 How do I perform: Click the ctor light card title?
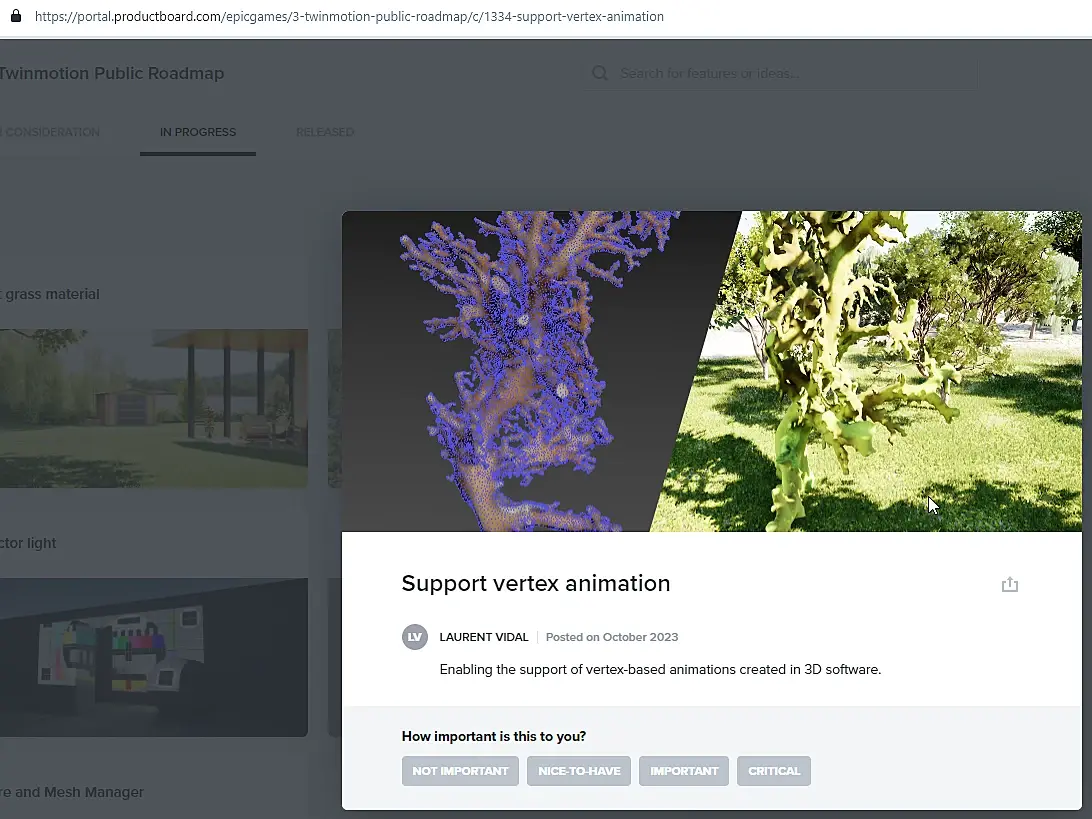(28, 543)
